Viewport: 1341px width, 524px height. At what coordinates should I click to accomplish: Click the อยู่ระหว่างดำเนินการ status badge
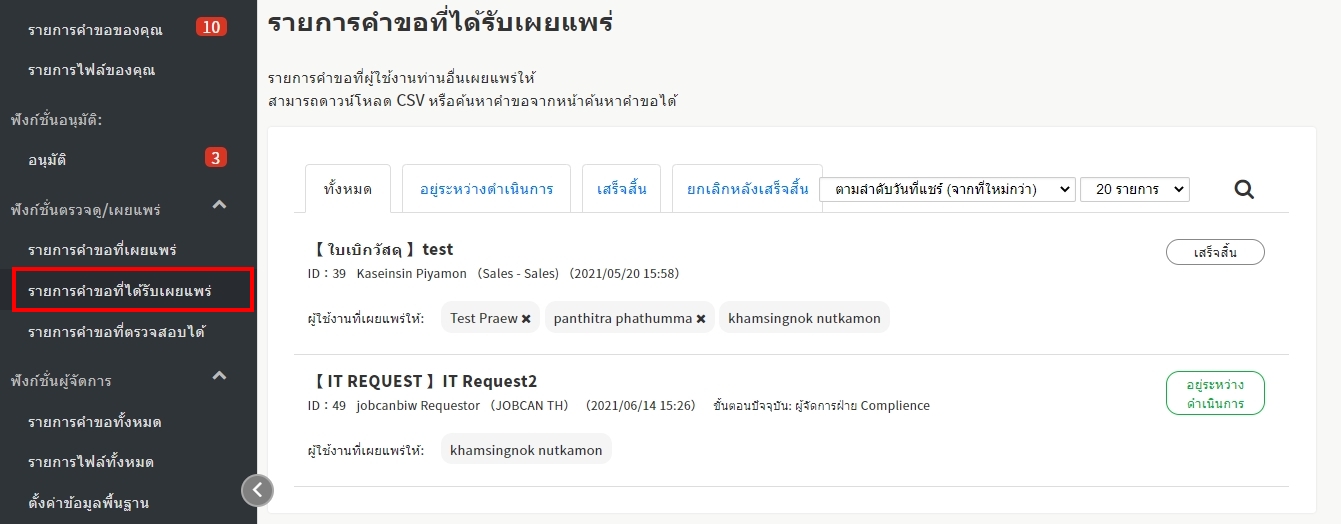click(1215, 393)
